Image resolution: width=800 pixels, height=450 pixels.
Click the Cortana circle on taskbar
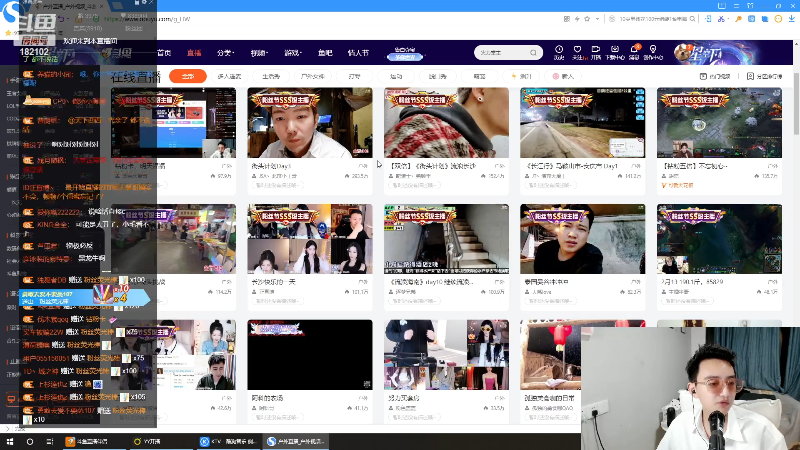click(x=30, y=441)
